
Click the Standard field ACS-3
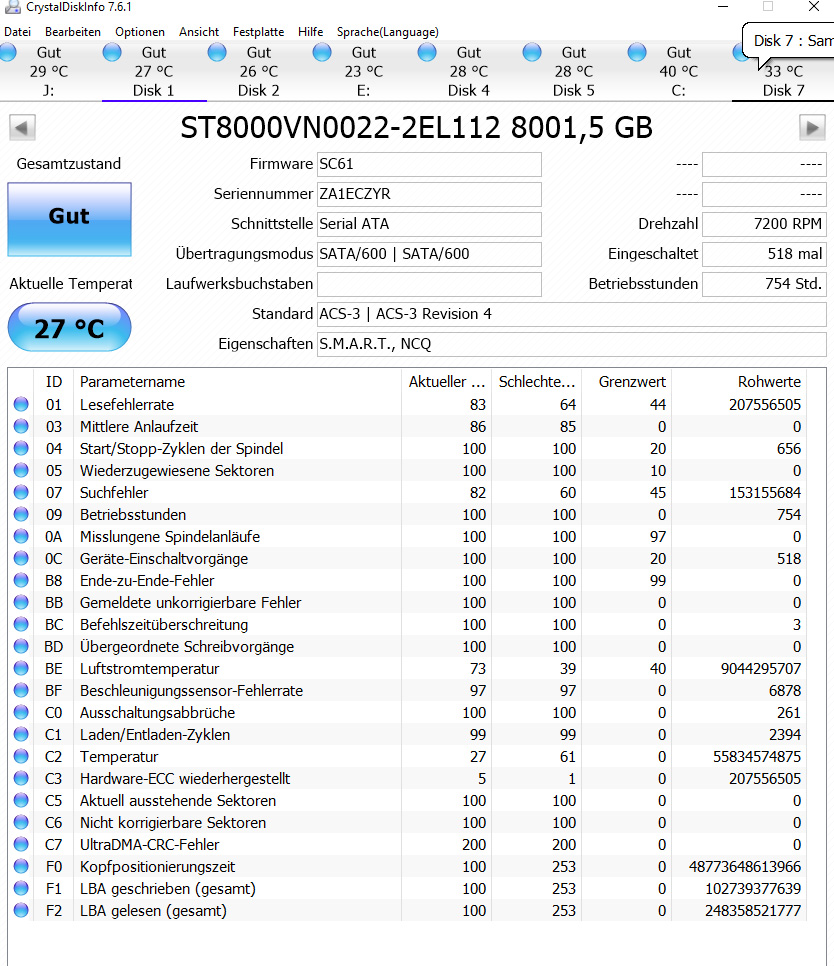pyautogui.click(x=572, y=314)
